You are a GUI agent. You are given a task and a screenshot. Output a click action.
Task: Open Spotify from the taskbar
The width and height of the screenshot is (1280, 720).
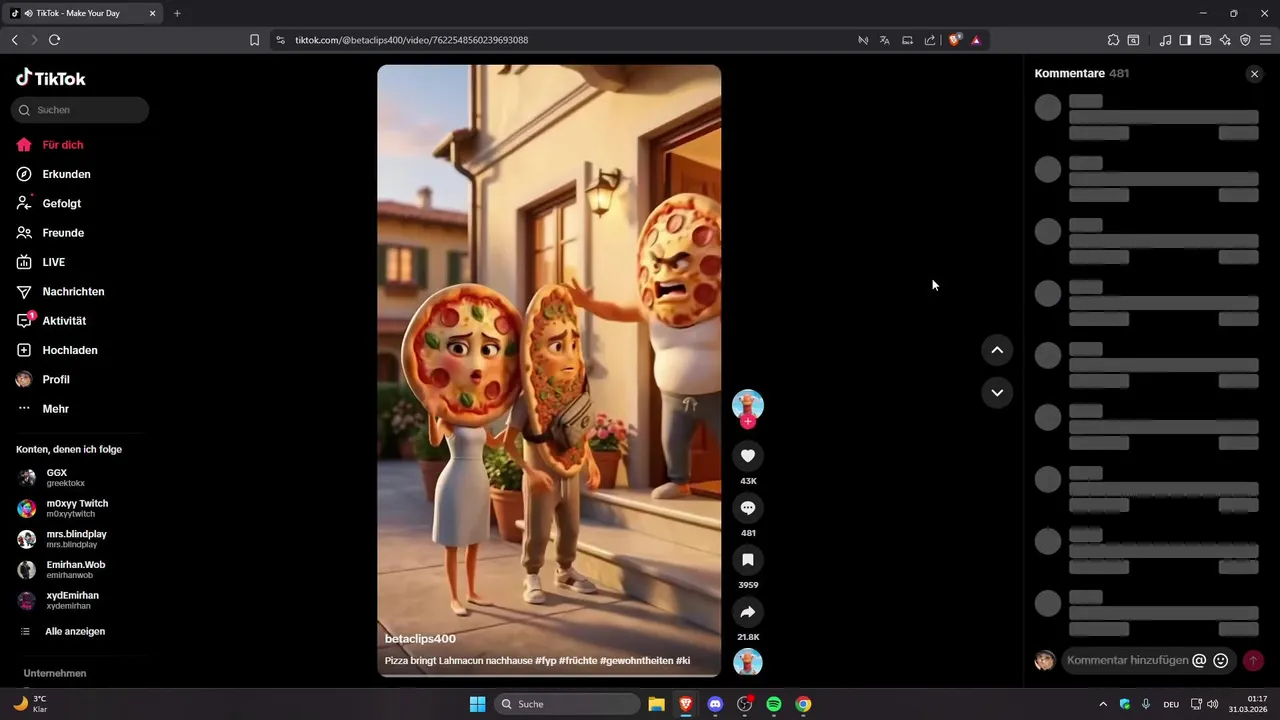click(774, 704)
